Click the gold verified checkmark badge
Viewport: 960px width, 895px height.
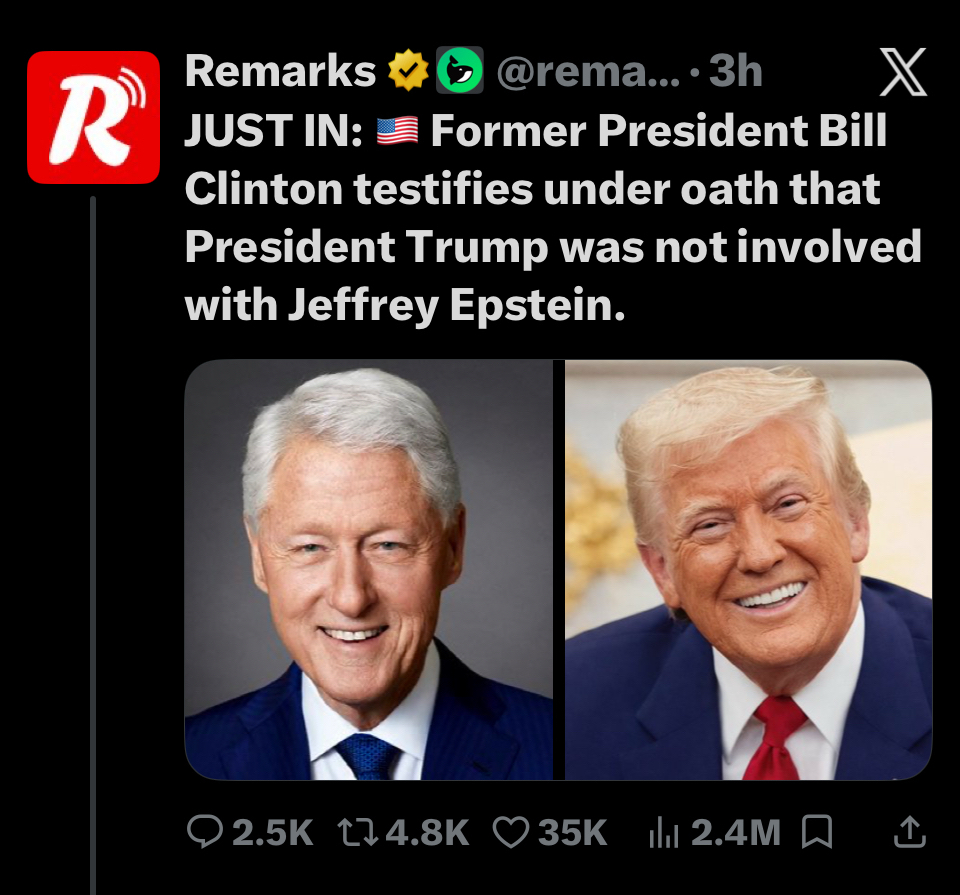(408, 72)
